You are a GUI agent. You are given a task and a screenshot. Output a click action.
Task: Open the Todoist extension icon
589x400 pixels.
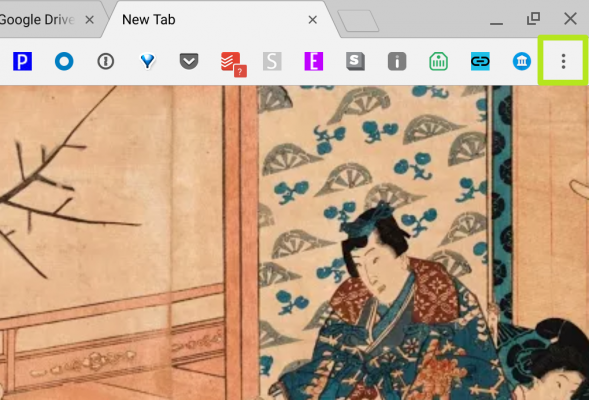233,64
